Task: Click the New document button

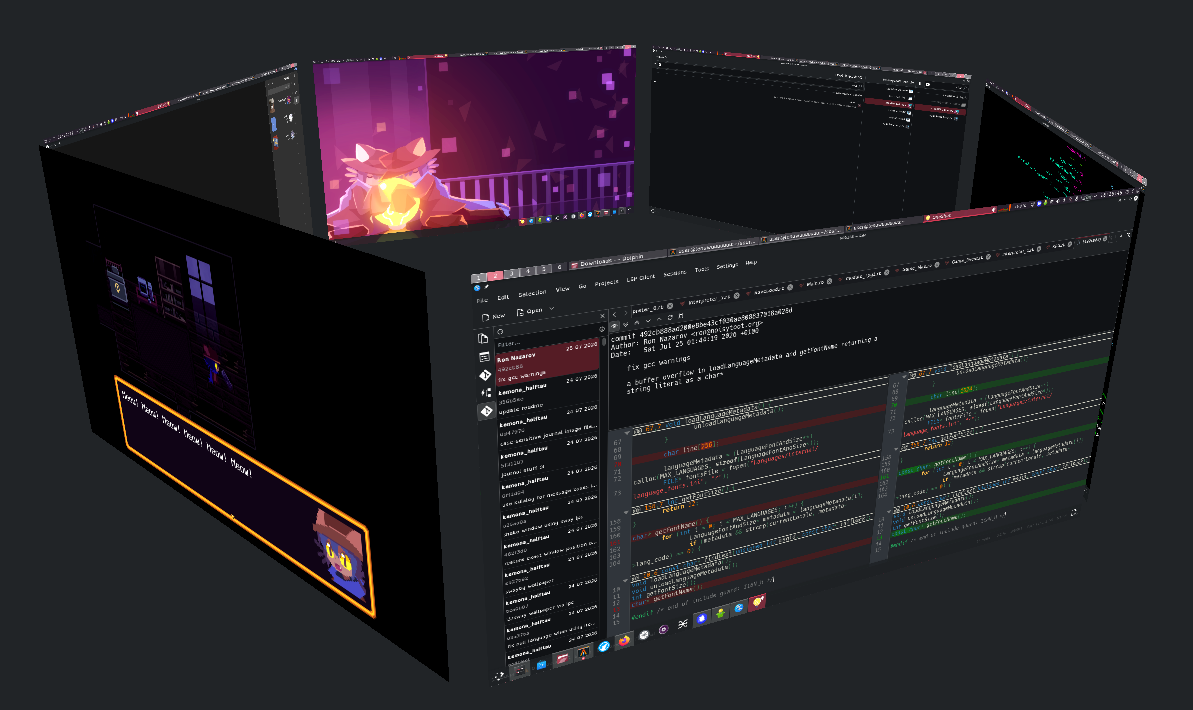Action: pos(493,317)
